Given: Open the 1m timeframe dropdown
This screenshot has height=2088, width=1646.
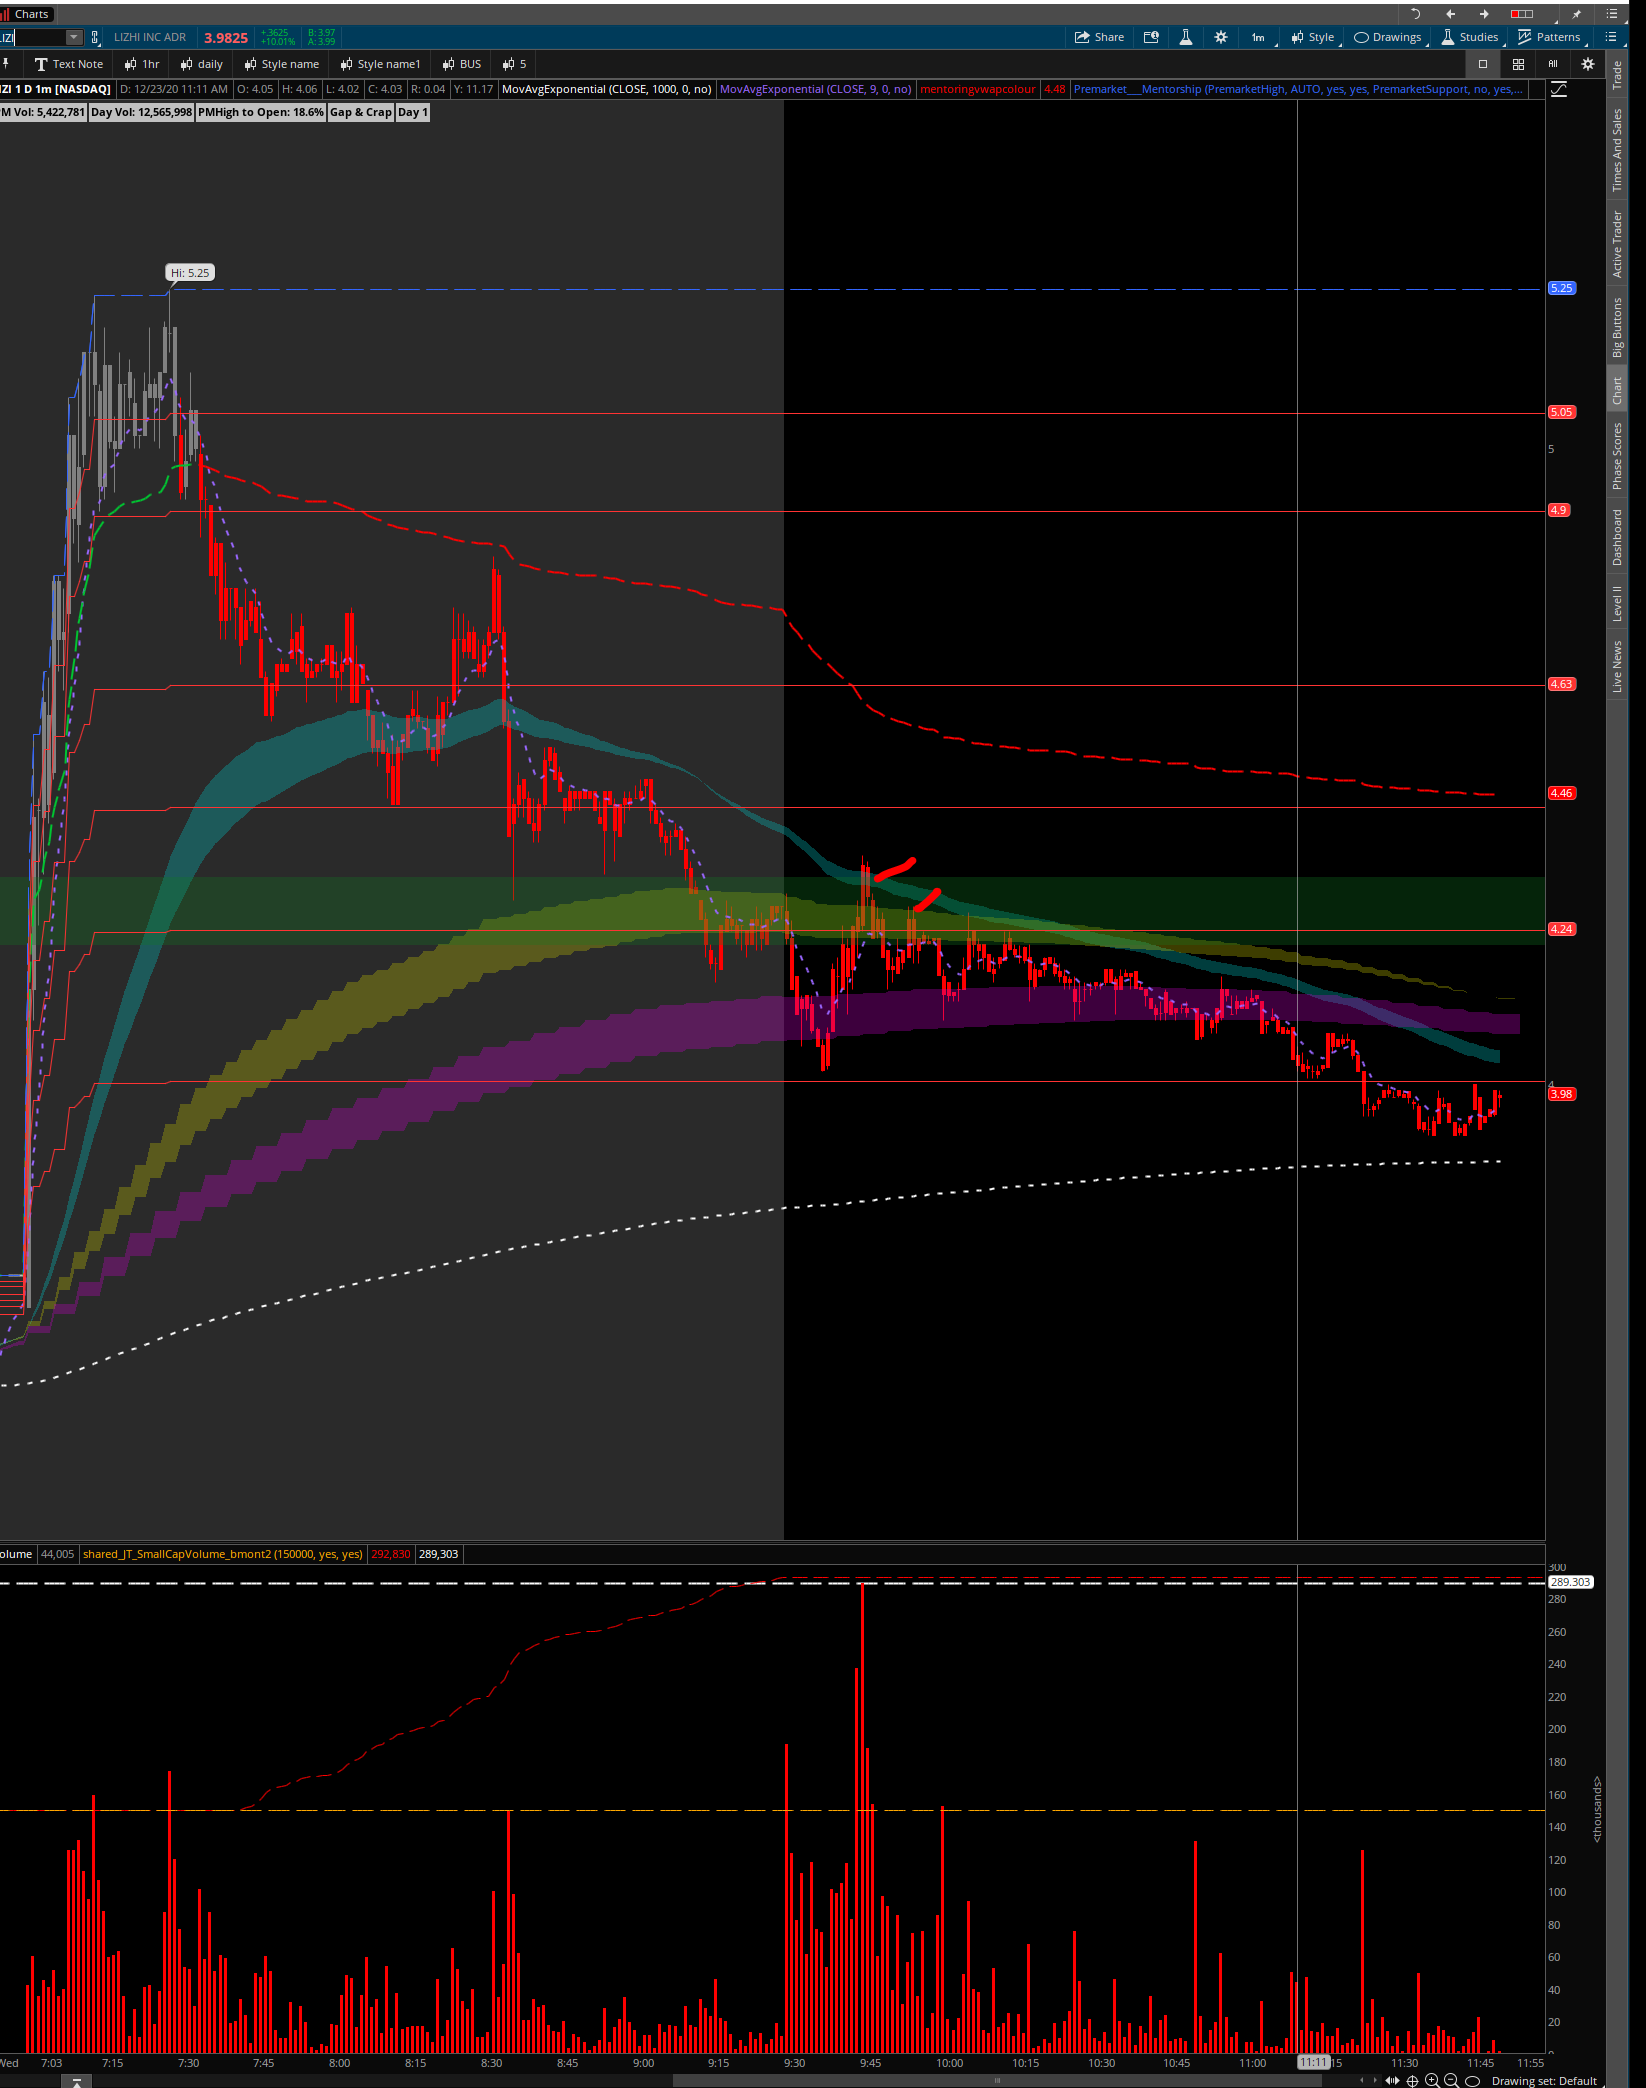Looking at the screenshot, I should (x=1260, y=37).
